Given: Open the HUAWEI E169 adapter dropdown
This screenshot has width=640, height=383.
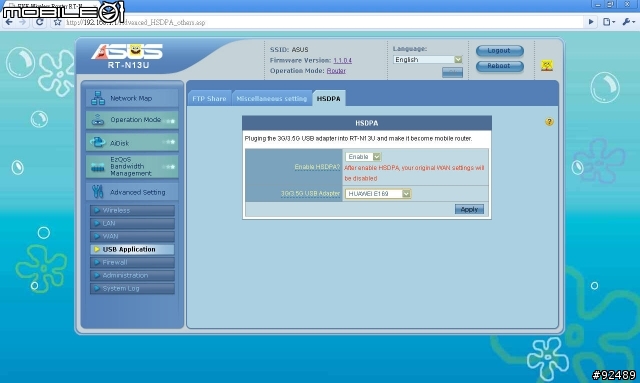Looking at the screenshot, I should point(378,194).
